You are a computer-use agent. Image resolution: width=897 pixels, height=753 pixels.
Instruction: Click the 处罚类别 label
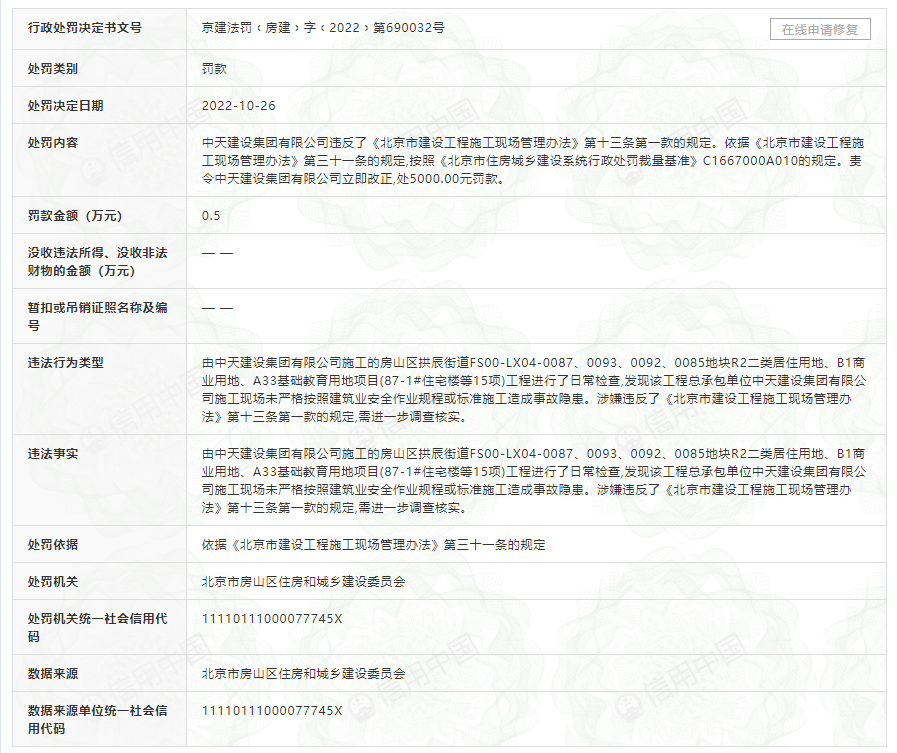click(53, 69)
